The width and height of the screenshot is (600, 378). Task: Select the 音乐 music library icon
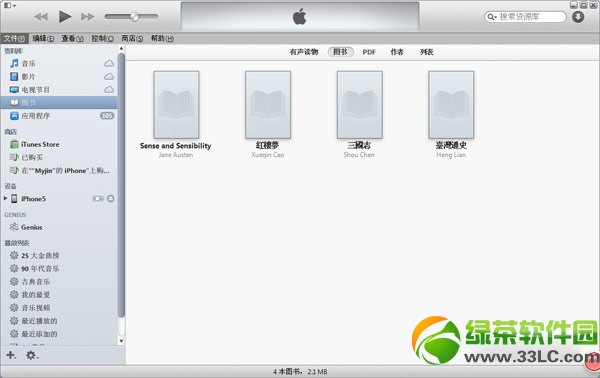pyautogui.click(x=14, y=64)
